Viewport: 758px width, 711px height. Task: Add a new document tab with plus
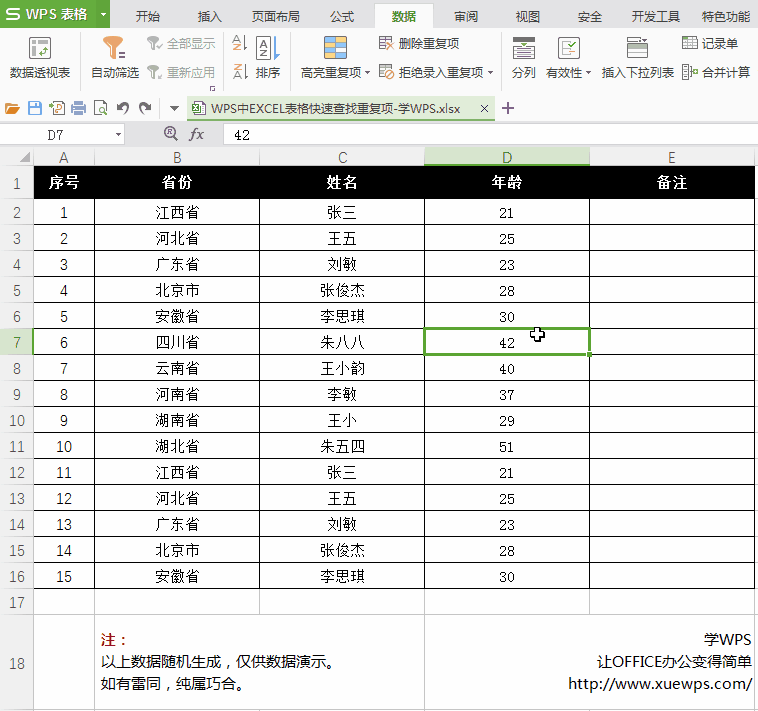pos(508,108)
